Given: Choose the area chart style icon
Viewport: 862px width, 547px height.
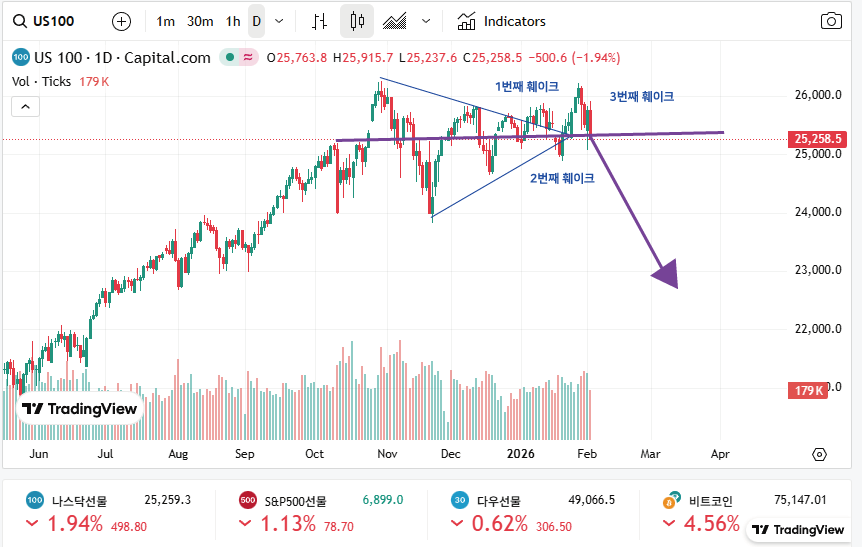Looking at the screenshot, I should click(x=395, y=21).
